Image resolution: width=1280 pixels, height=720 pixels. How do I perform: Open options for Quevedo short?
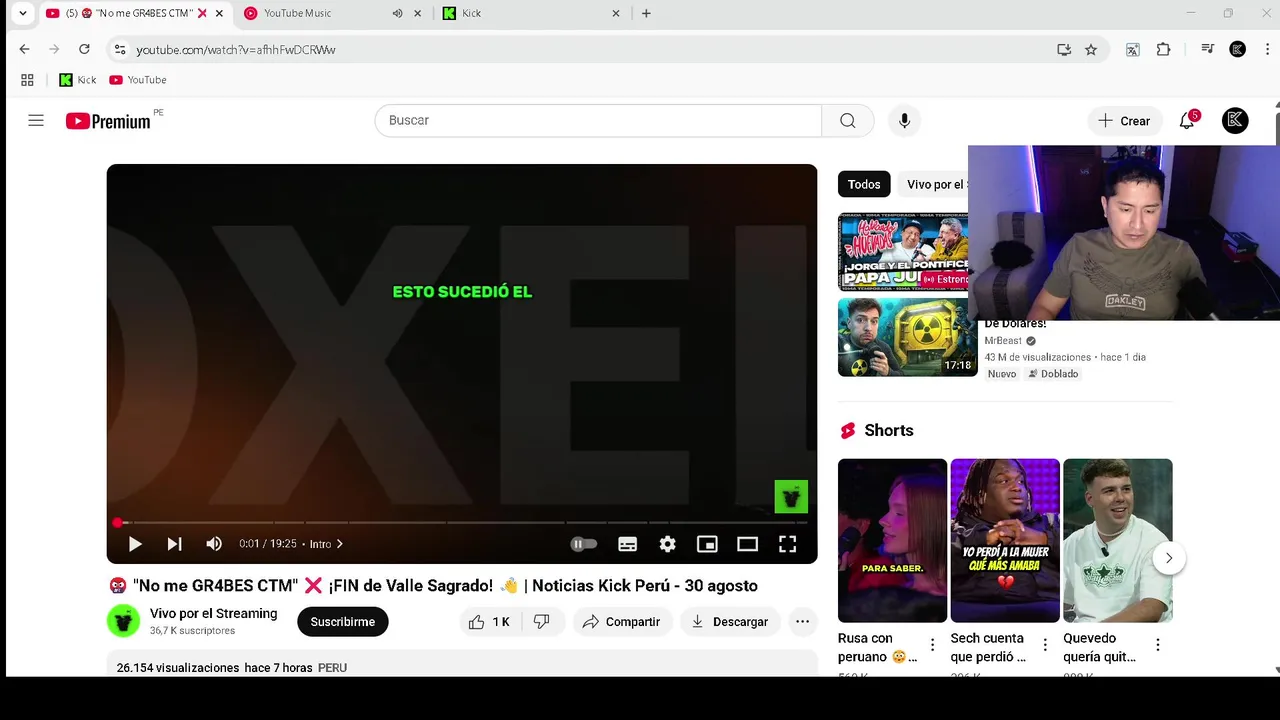[1158, 645]
